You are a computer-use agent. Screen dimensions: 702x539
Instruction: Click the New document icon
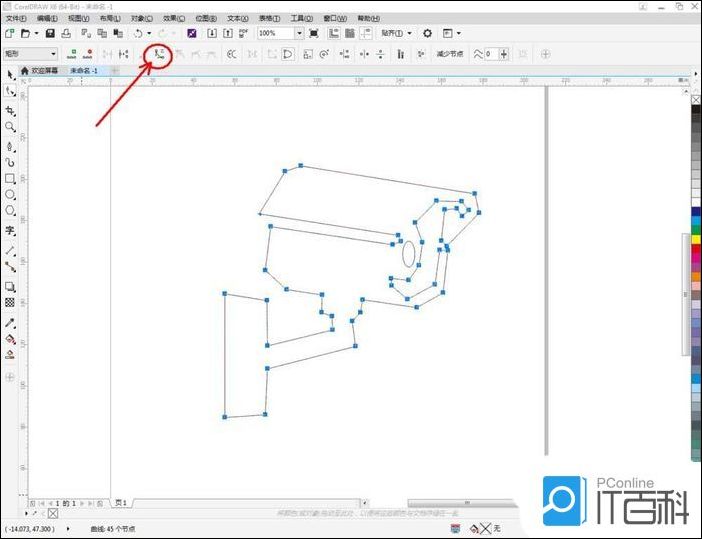click(x=9, y=33)
